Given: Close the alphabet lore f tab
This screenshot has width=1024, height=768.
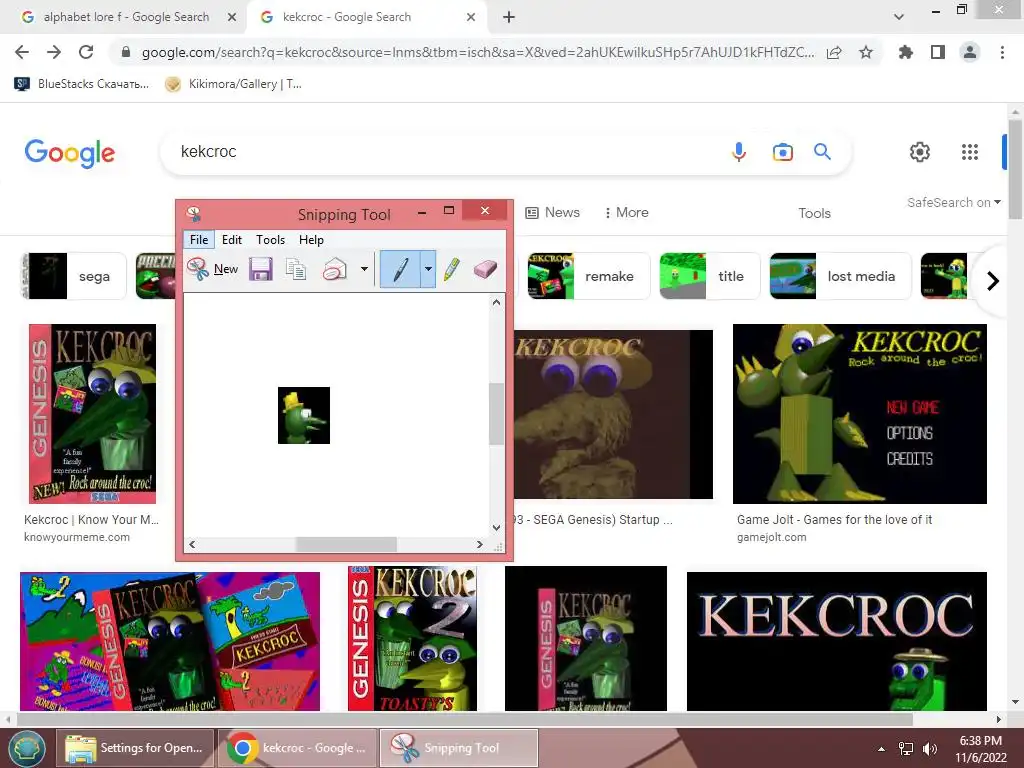Looking at the screenshot, I should pyautogui.click(x=232, y=17).
